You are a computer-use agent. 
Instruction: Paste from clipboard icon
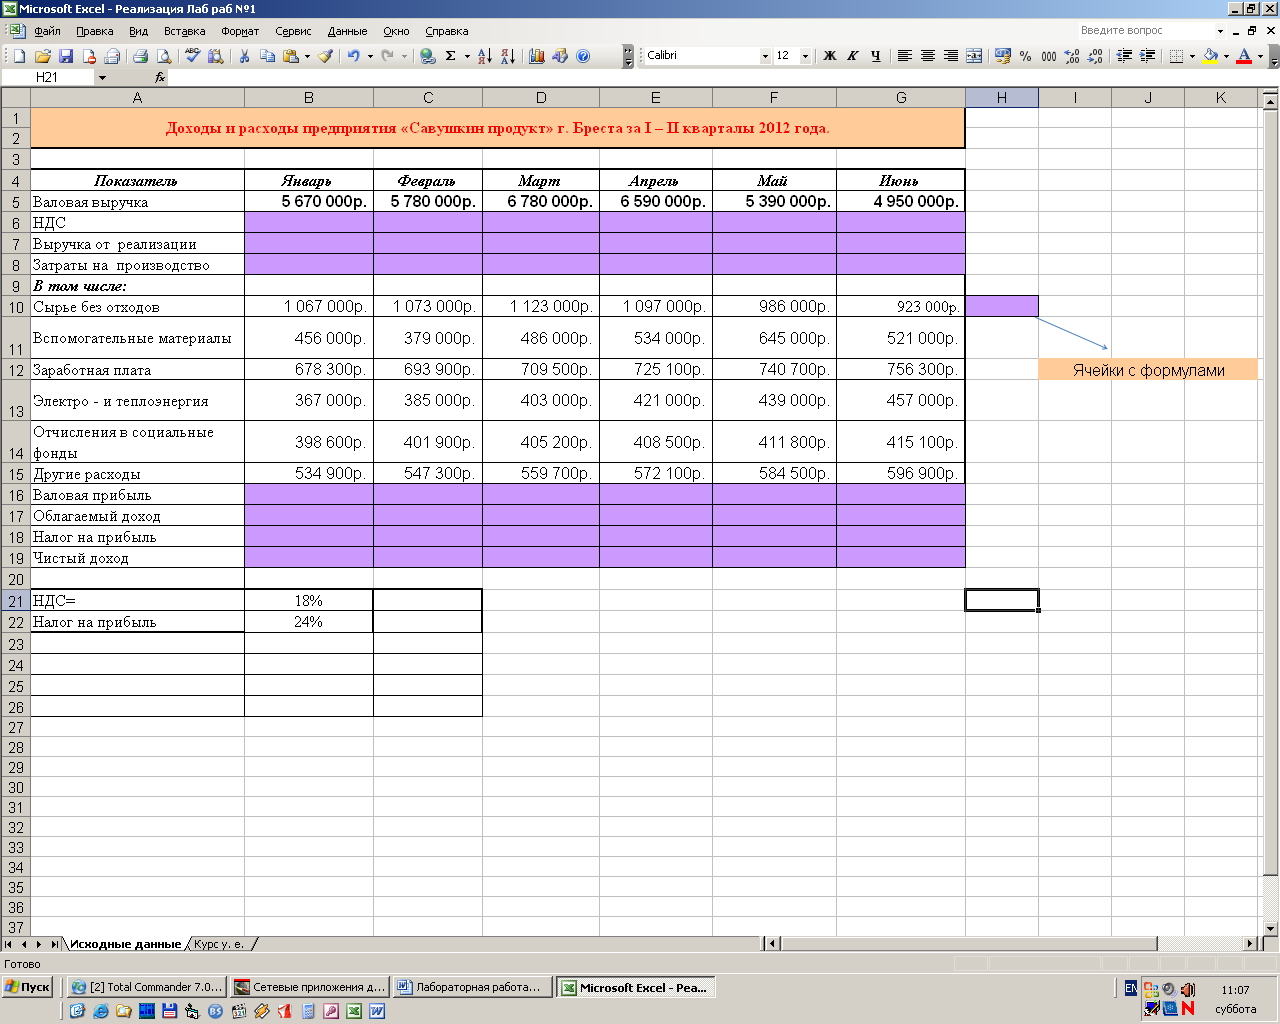pyautogui.click(x=290, y=56)
